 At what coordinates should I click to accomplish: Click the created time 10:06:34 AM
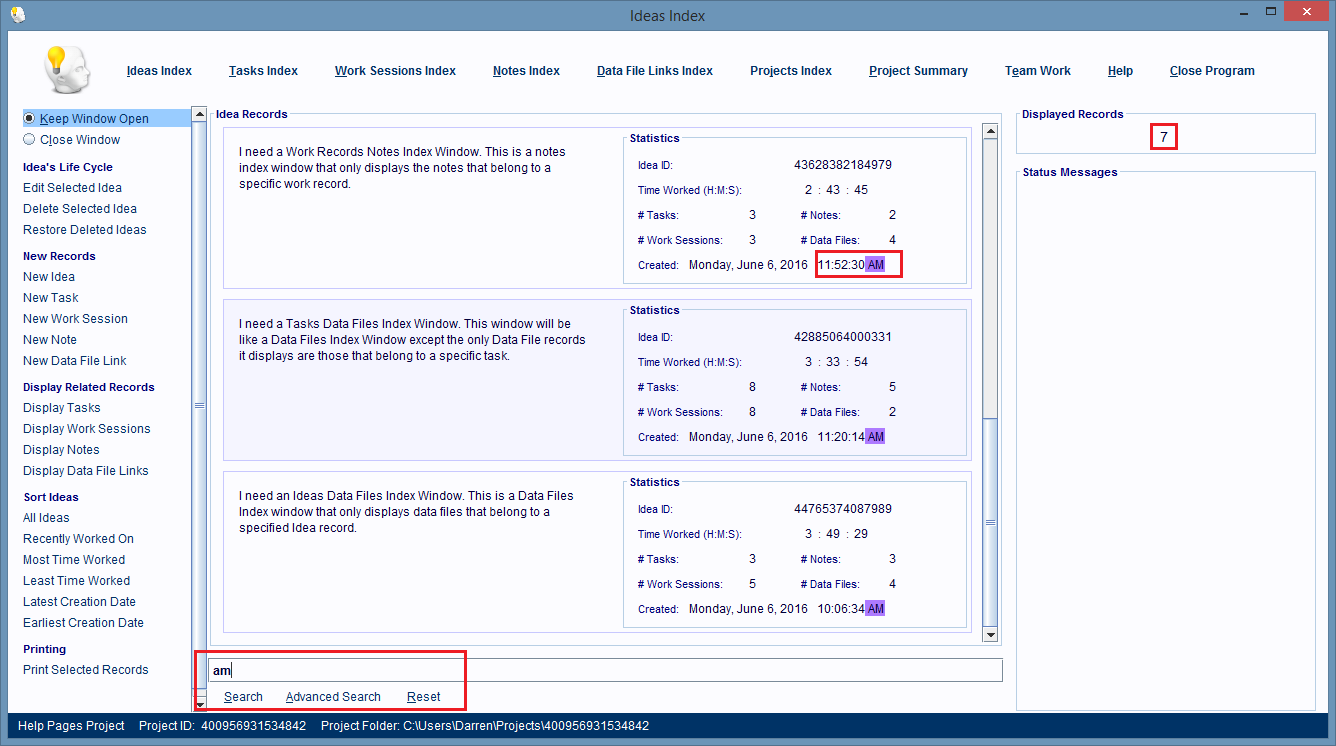[x=851, y=609]
